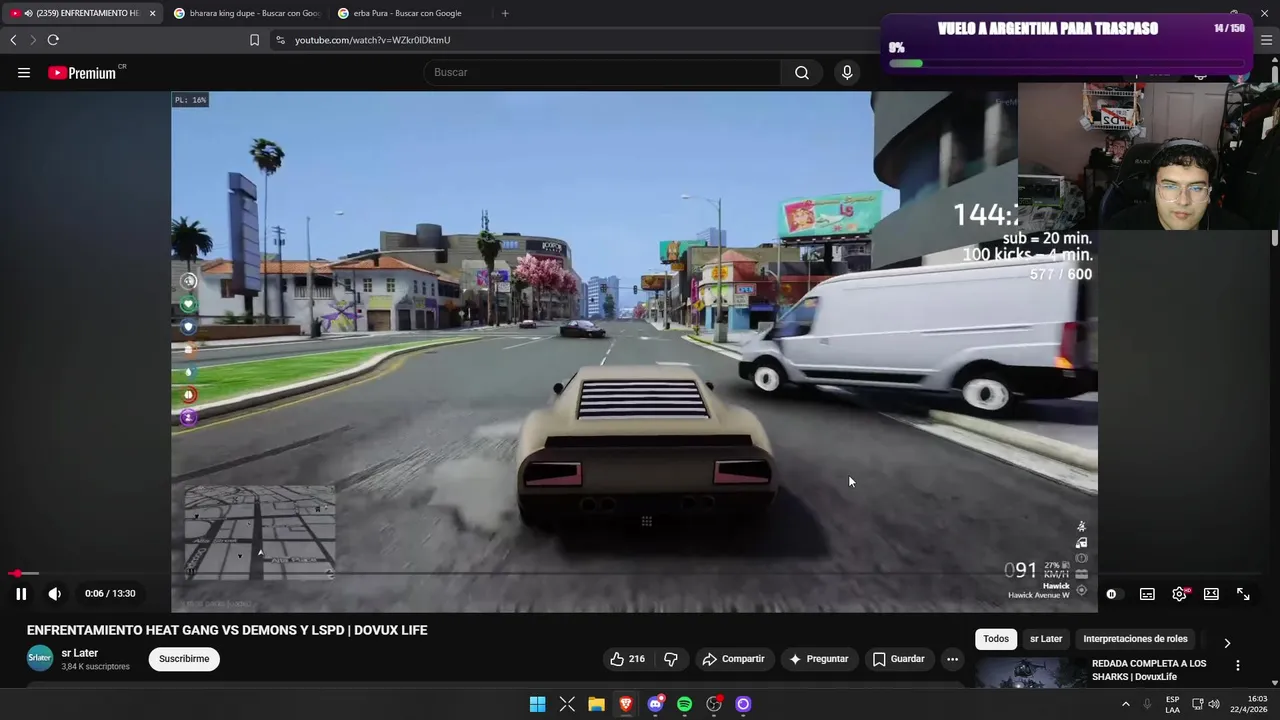Show hidden system tray icons
This screenshot has height=720, width=1280.
1126,704
